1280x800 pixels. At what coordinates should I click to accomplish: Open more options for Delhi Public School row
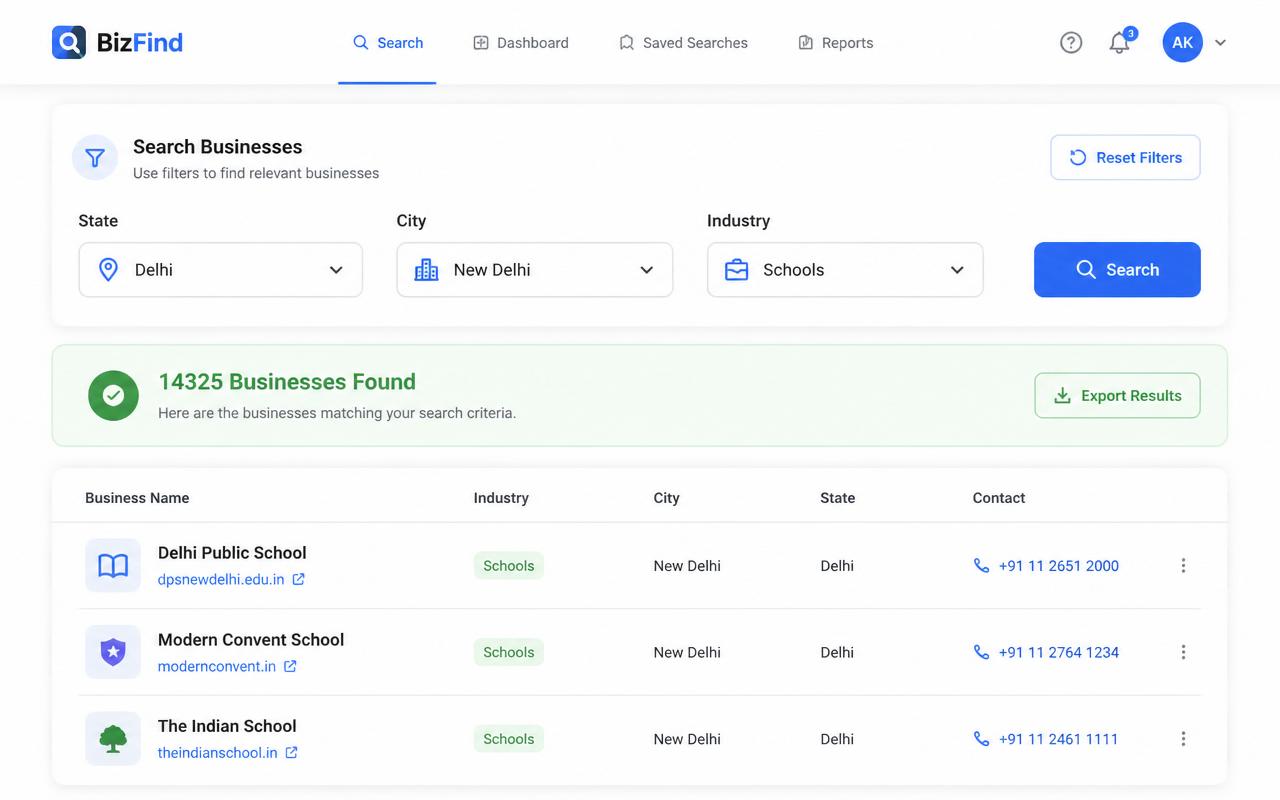(1183, 565)
